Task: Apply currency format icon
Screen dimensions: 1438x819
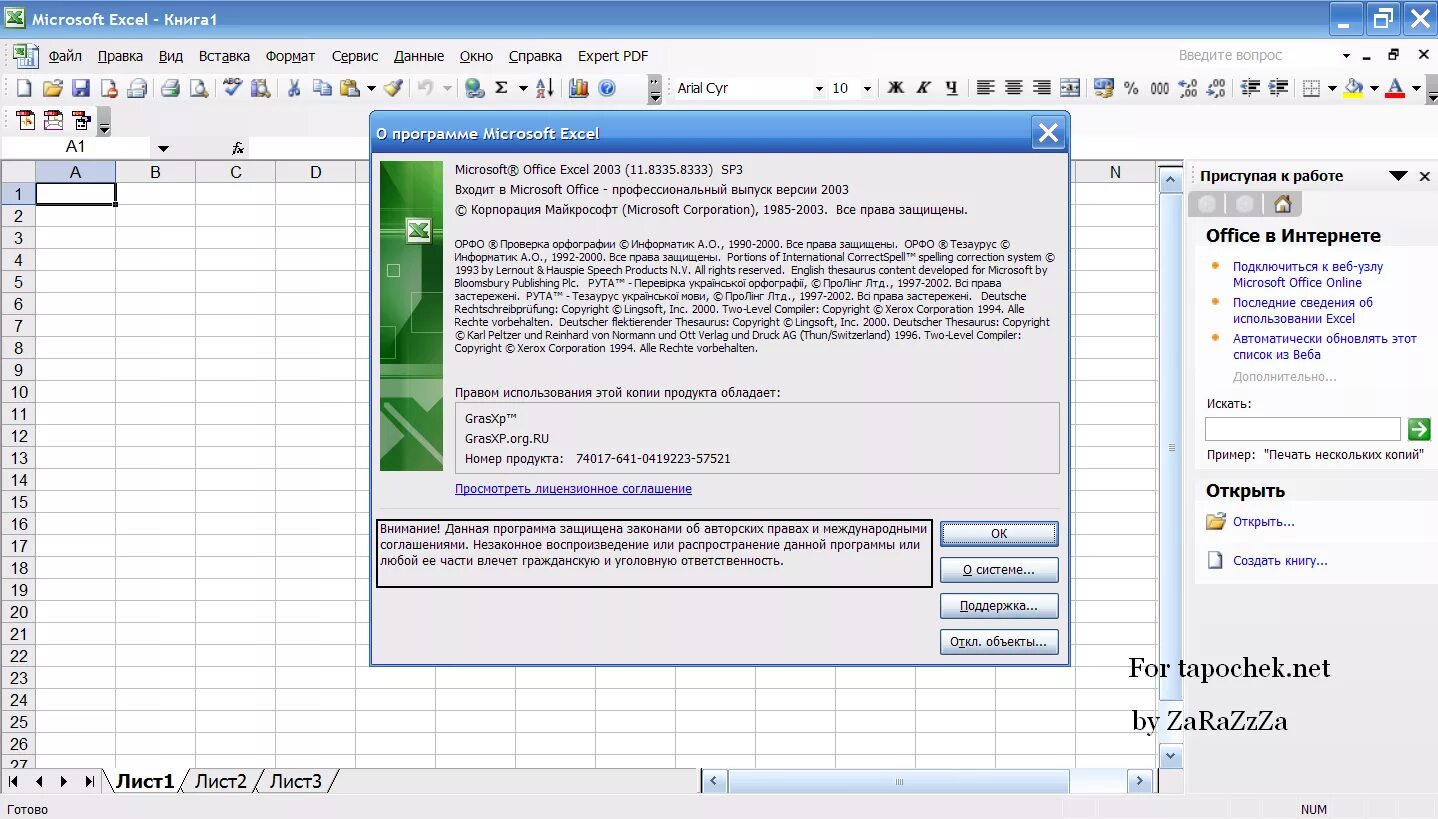Action: (1103, 88)
